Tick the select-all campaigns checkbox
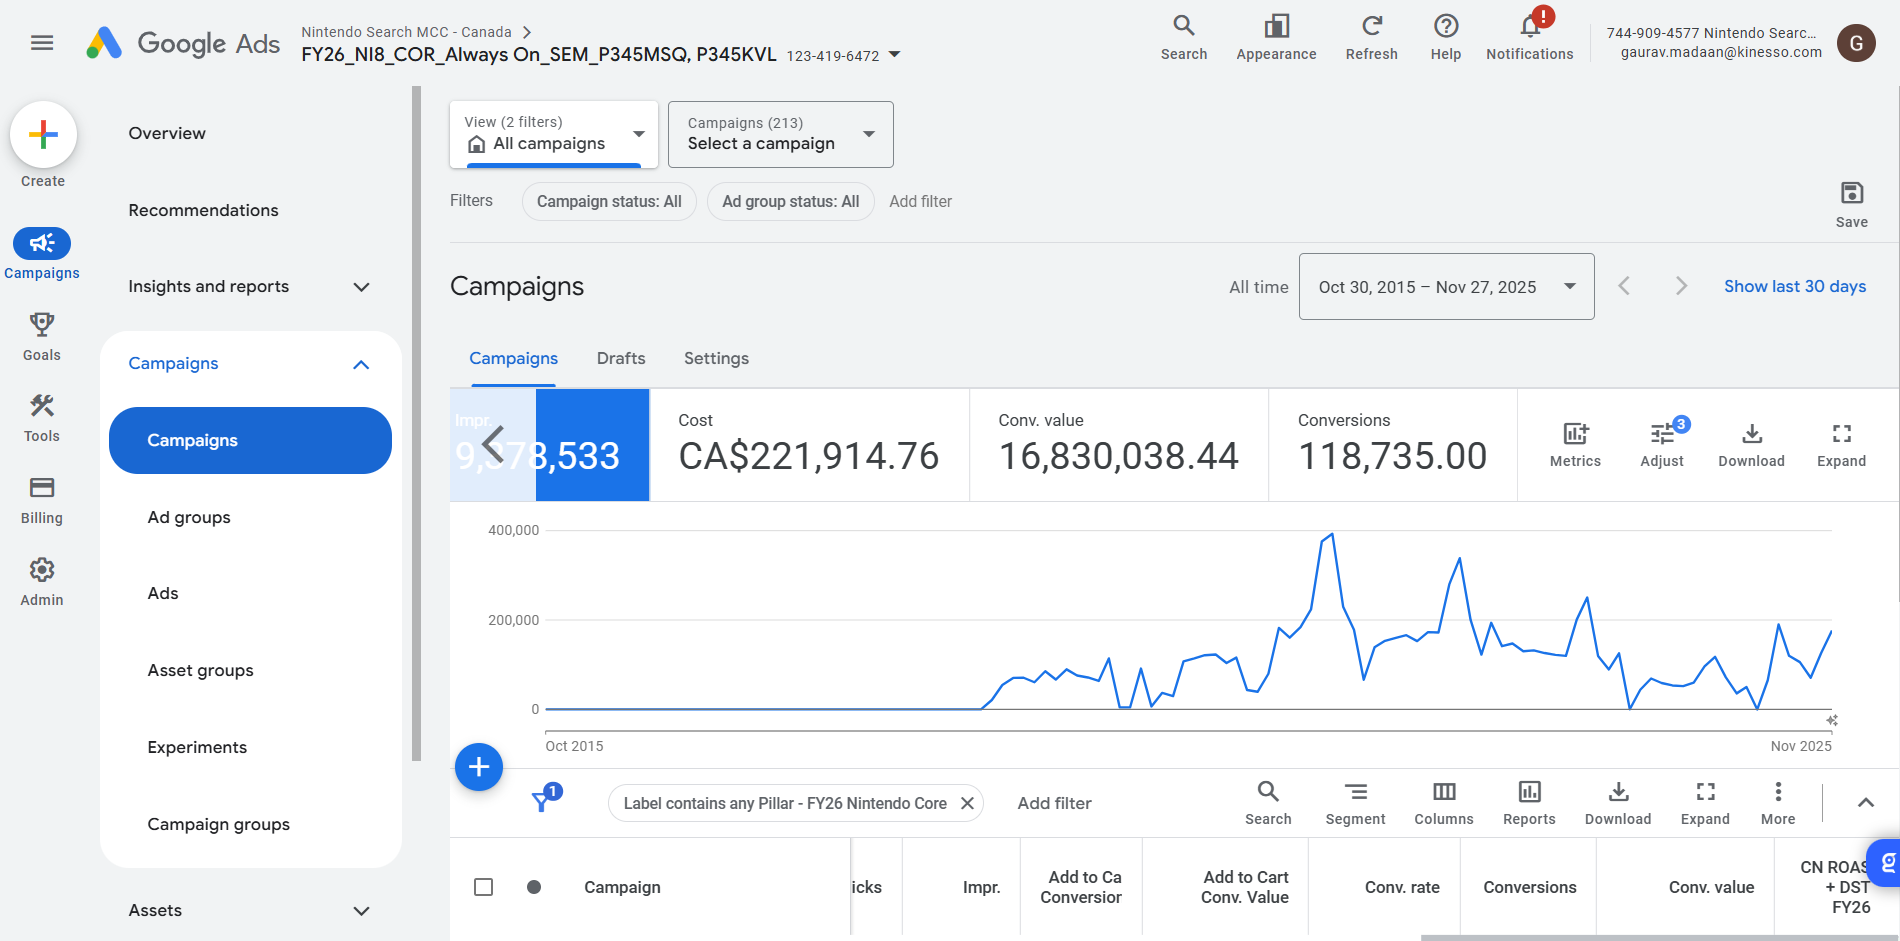The image size is (1900, 941). 483,887
